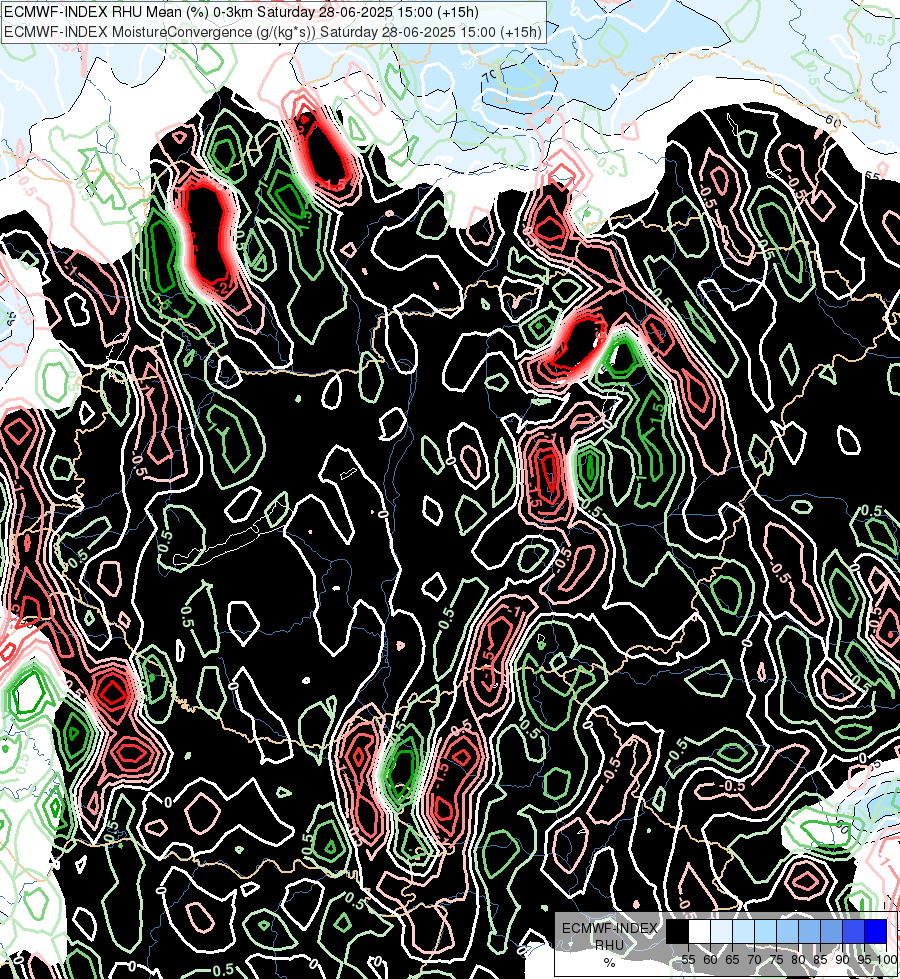Click the 'MoistureConvergence (g/(kg*s))' title line

[x=273, y=31]
